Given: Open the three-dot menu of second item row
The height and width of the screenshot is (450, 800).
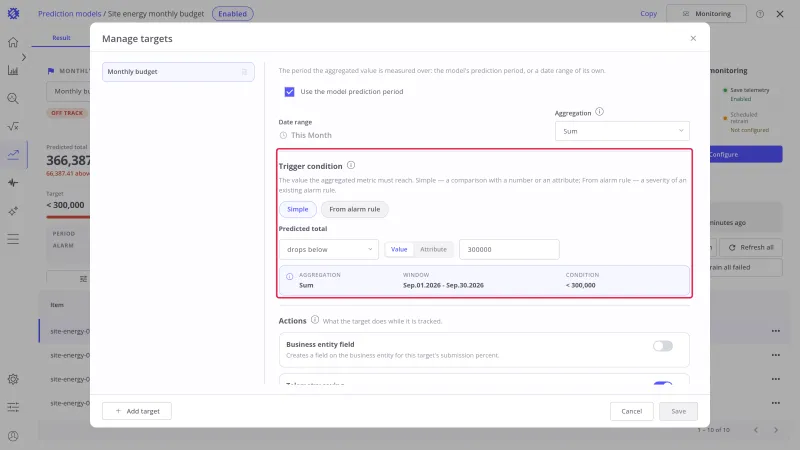Looking at the screenshot, I should pyautogui.click(x=776, y=355).
